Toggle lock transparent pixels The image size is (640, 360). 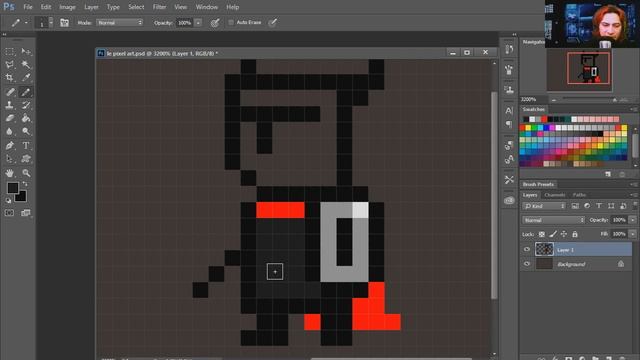542,234
